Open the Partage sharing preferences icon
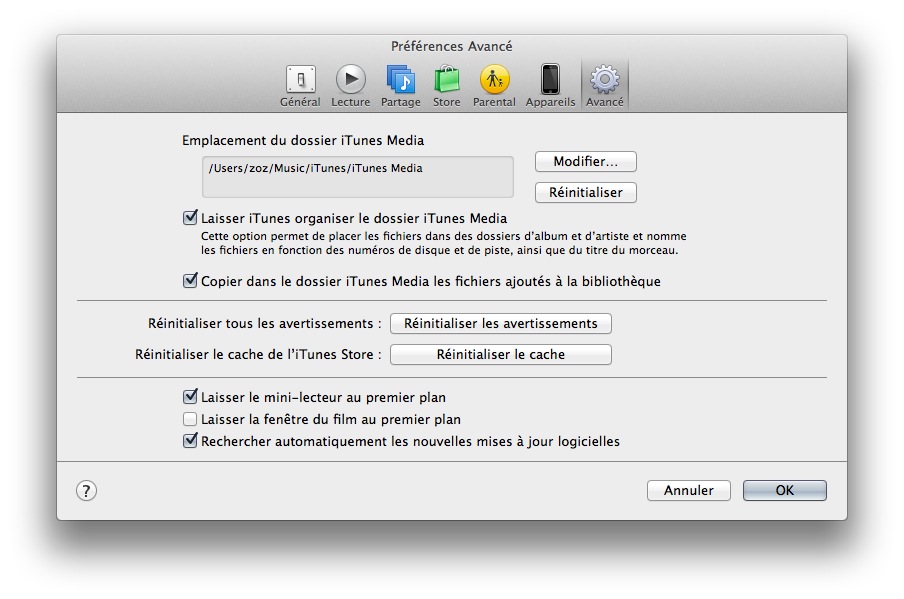The height and width of the screenshot is (599, 904). tap(401, 80)
